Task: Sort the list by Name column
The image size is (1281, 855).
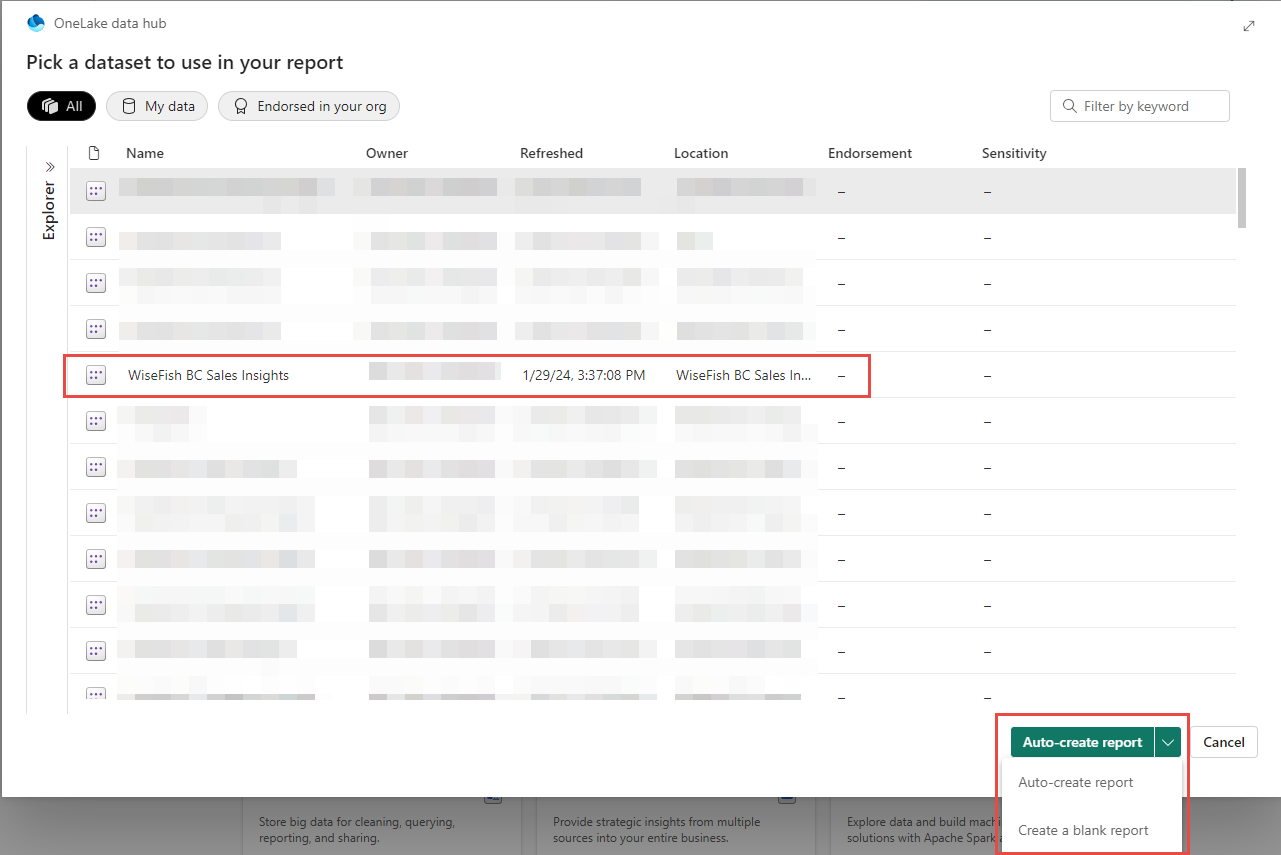Action: point(145,153)
